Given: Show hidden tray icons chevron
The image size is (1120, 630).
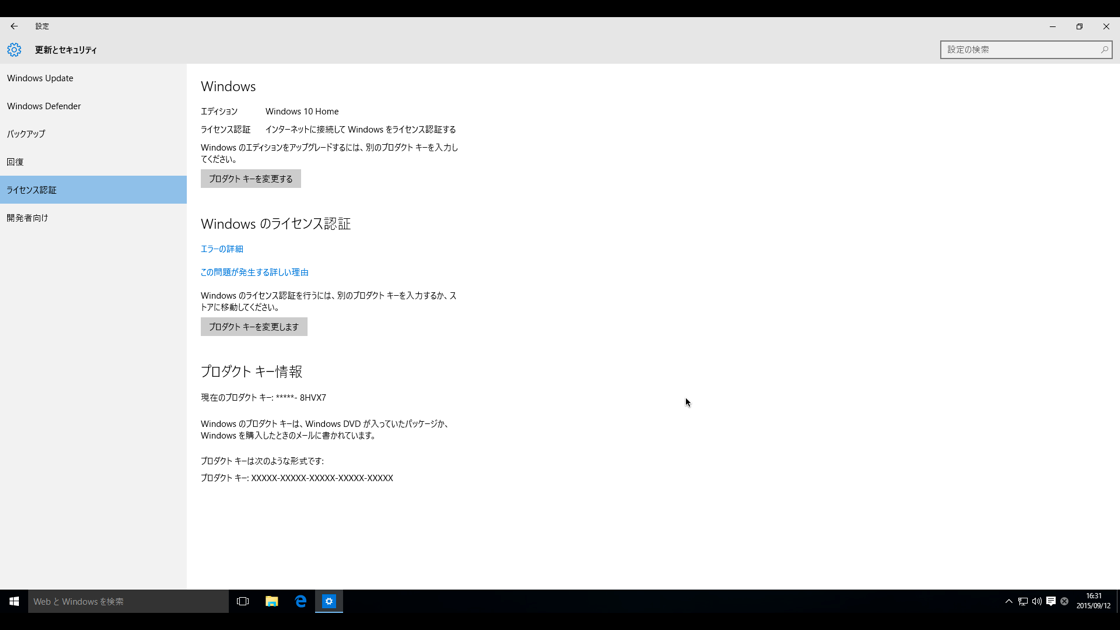Looking at the screenshot, I should click(1009, 601).
